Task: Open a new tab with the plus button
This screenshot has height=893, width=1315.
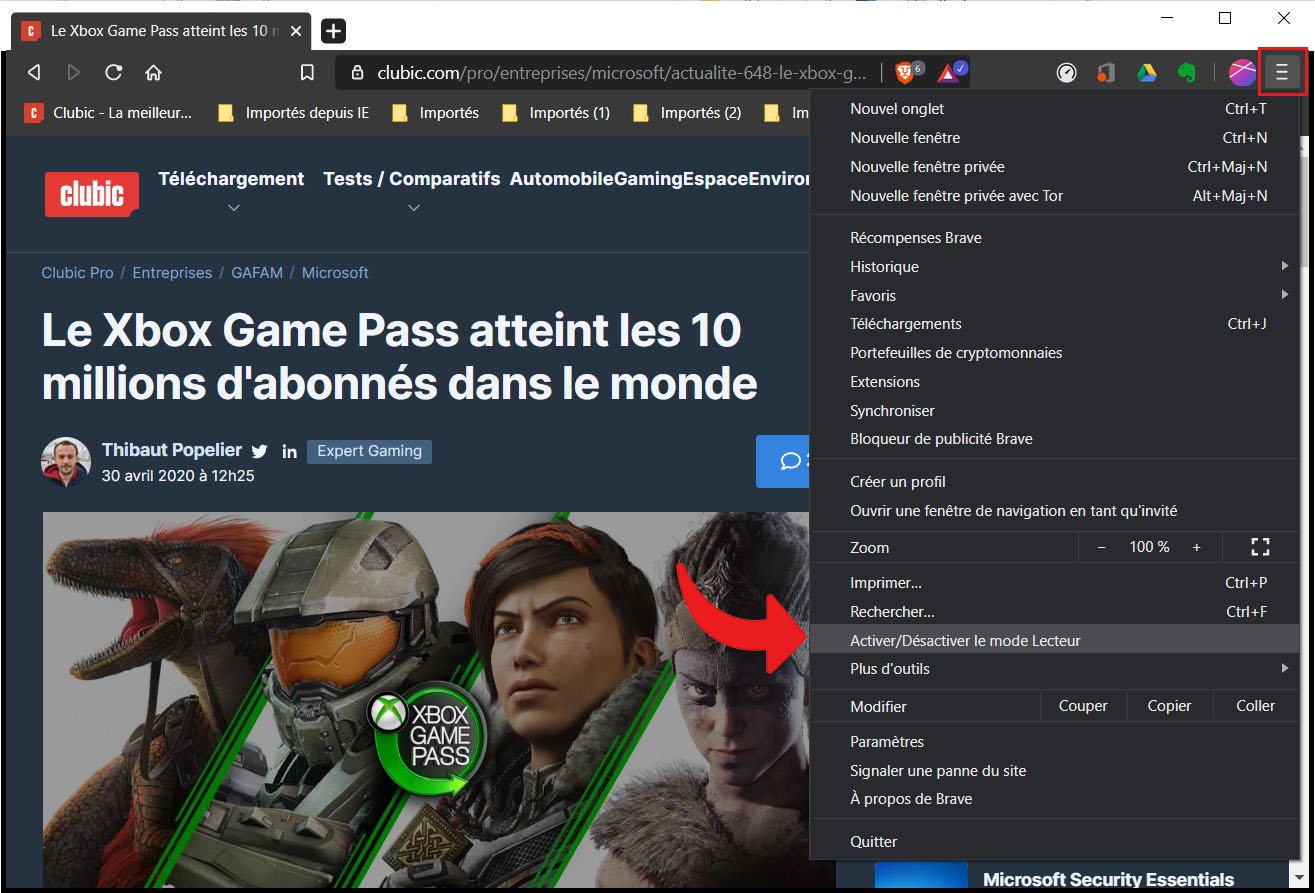Action: [332, 31]
